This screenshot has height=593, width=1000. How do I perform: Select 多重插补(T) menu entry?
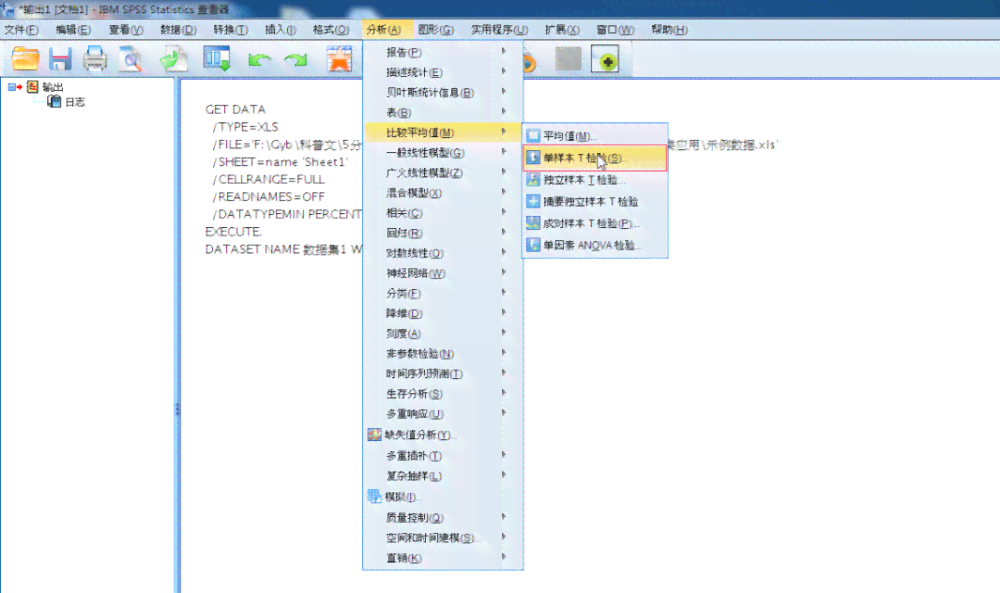tap(443, 456)
